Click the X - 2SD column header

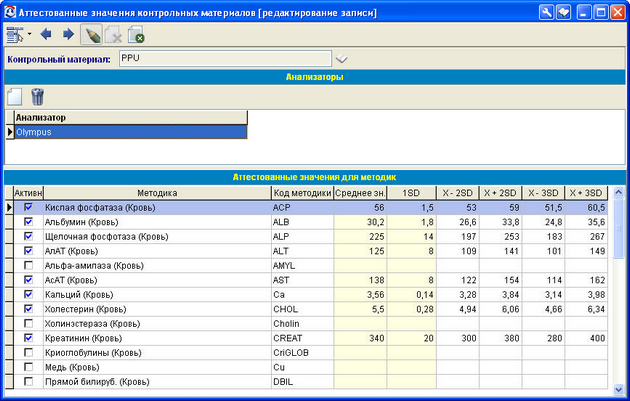point(458,193)
